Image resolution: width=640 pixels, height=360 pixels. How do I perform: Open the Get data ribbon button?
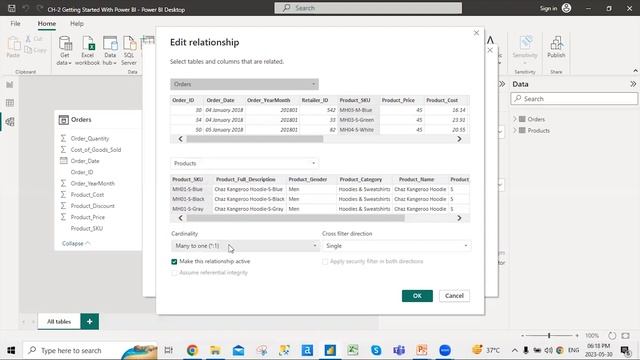coord(64,51)
